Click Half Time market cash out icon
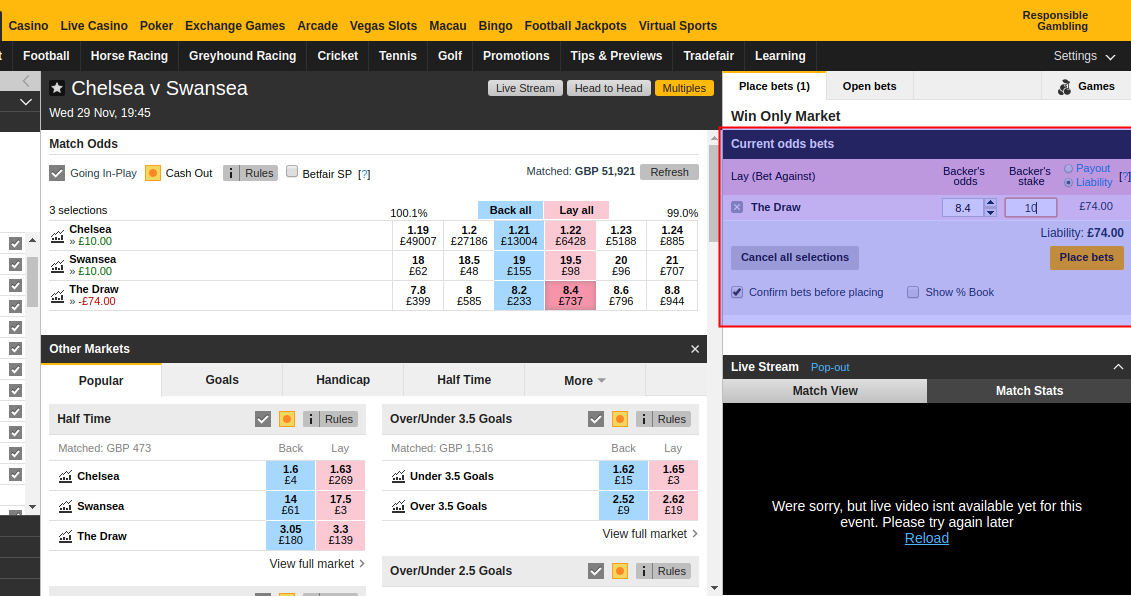Viewport: 1131px width, 596px height. click(x=287, y=419)
